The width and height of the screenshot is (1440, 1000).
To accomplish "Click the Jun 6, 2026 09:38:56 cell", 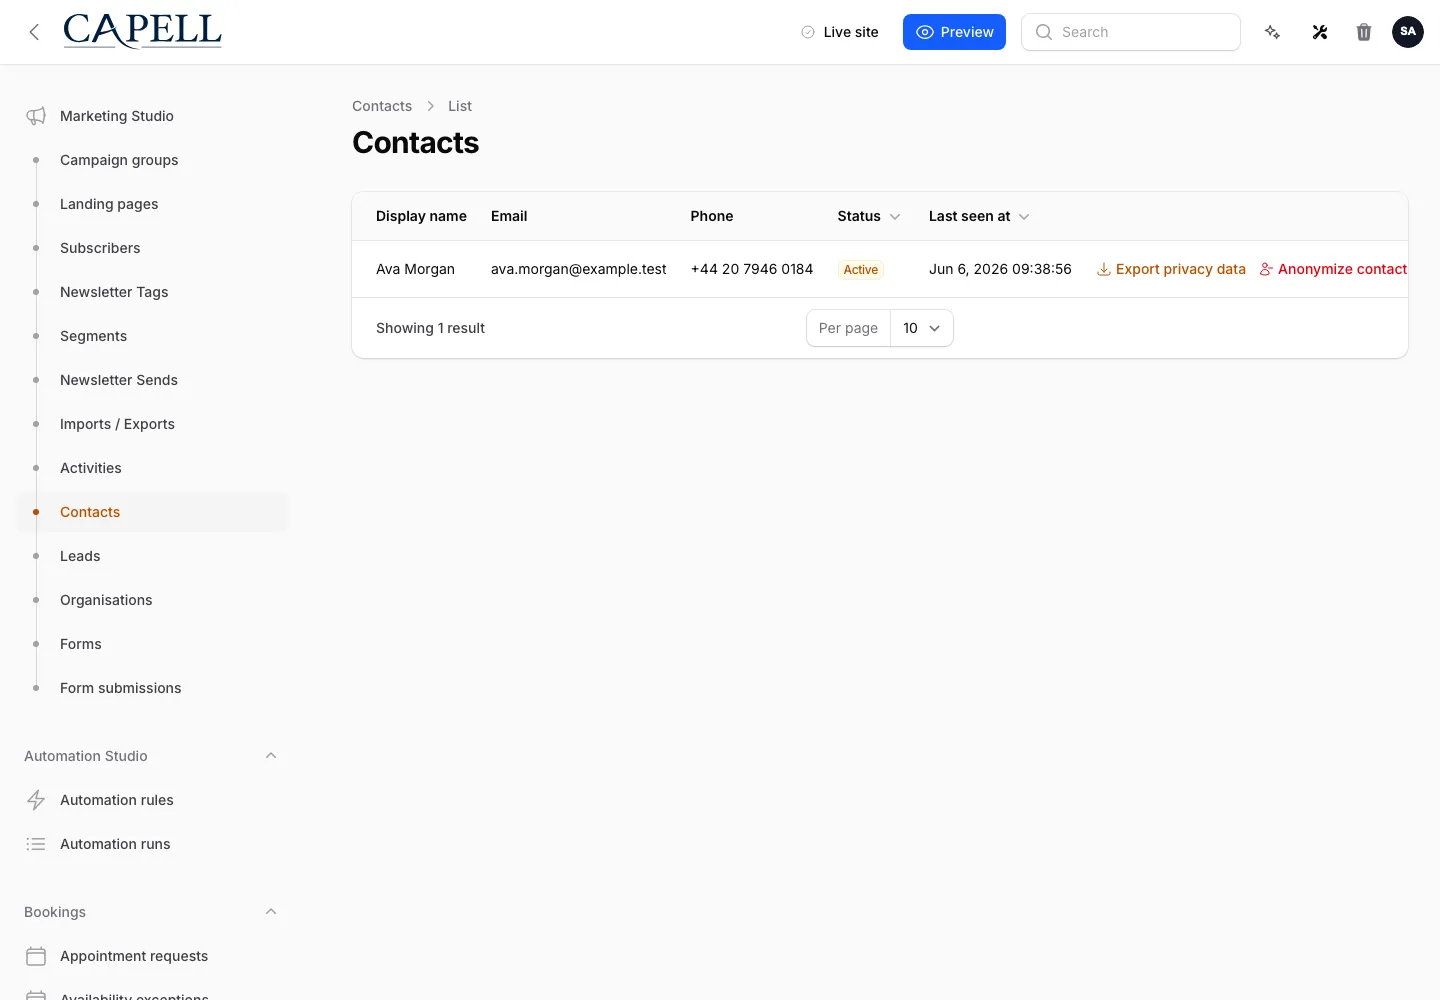I will 1000,269.
